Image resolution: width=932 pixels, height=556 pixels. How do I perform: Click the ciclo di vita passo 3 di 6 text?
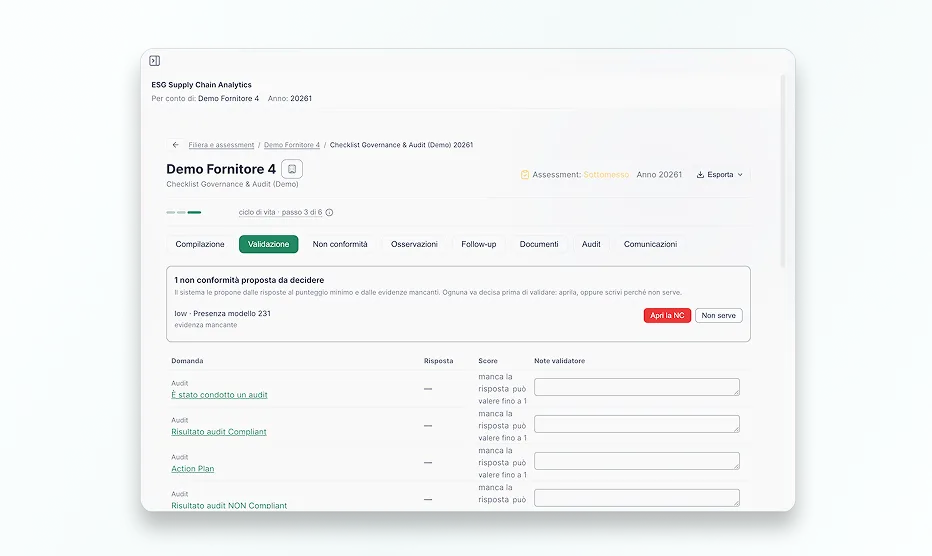[281, 212]
